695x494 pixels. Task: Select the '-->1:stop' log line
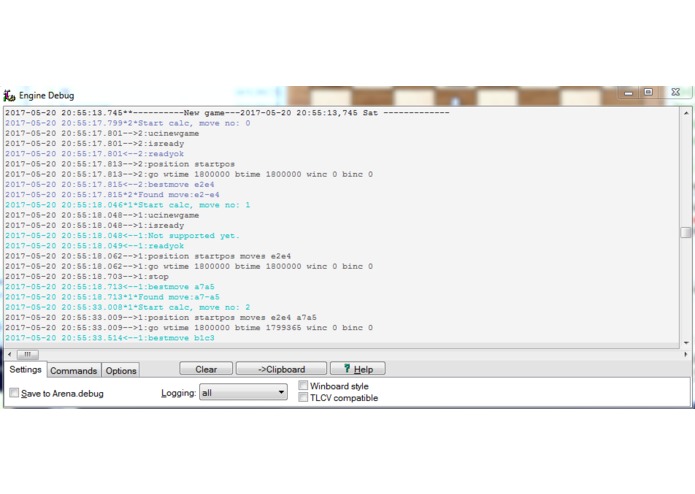coord(87,276)
